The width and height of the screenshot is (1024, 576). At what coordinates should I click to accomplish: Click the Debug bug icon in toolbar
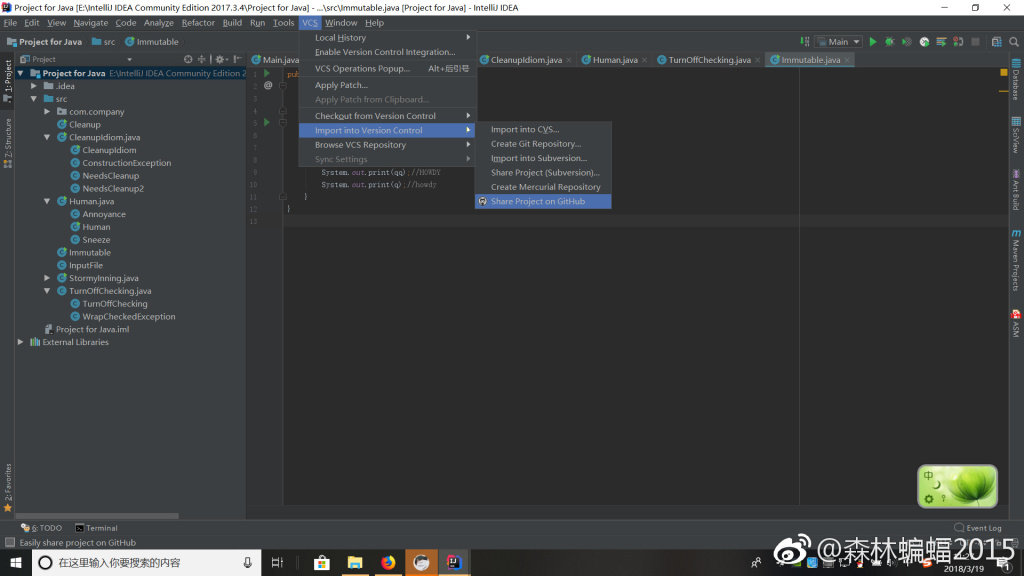click(x=889, y=42)
